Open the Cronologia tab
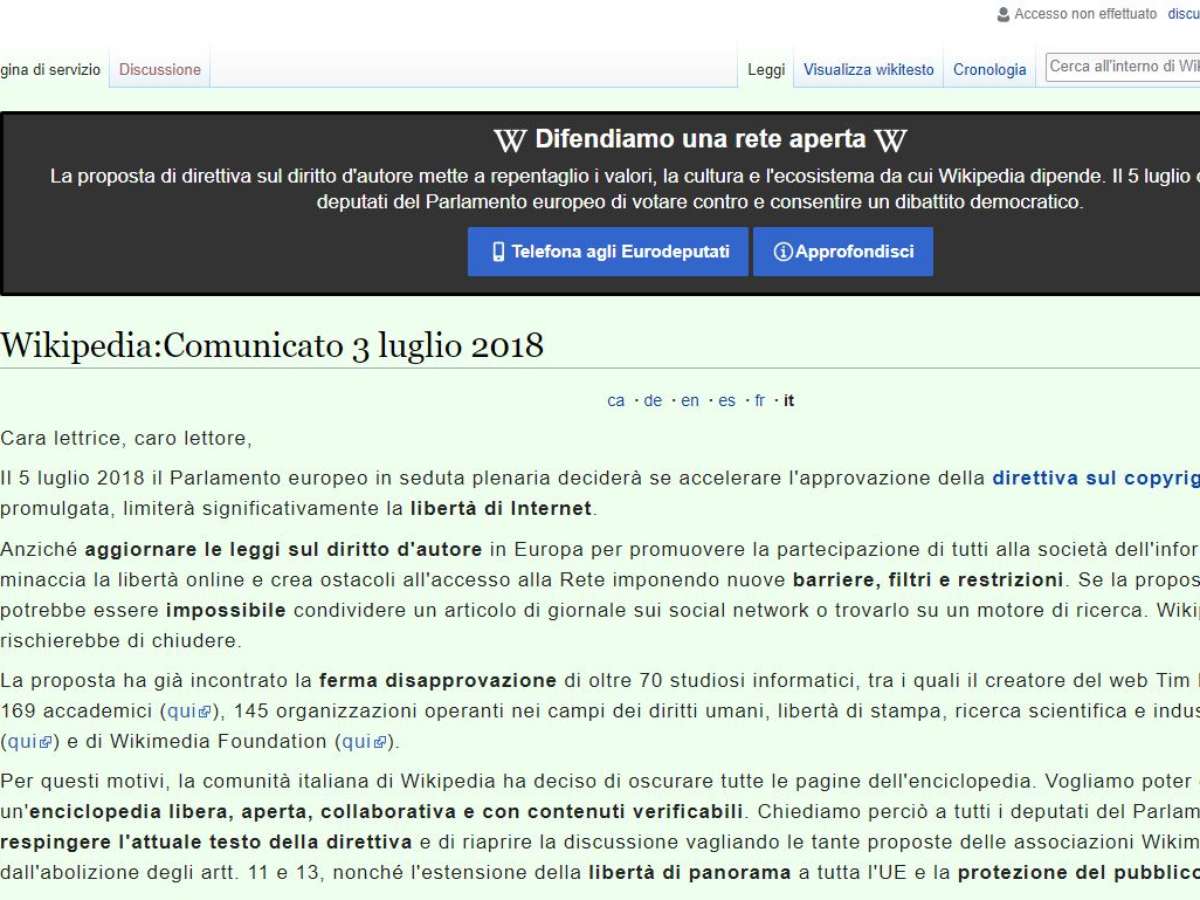Image resolution: width=1200 pixels, height=900 pixels. (x=989, y=70)
